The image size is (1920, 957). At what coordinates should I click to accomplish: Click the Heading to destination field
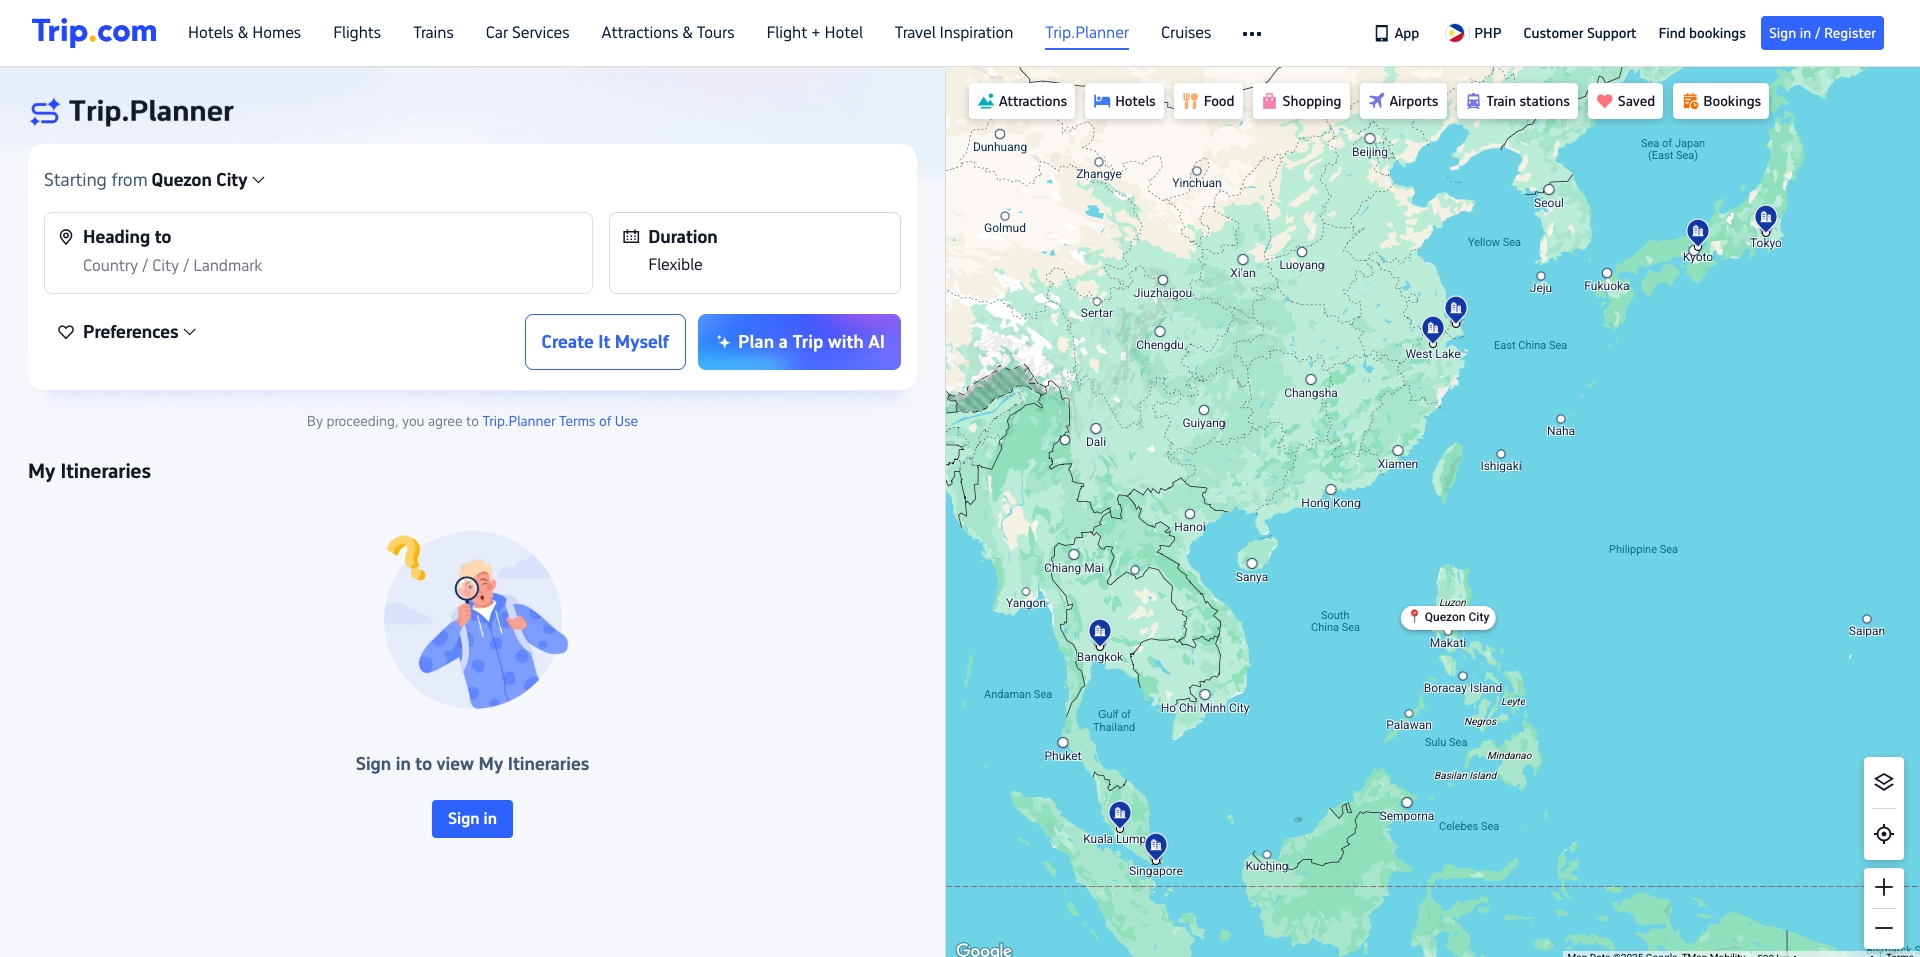pyautogui.click(x=318, y=252)
